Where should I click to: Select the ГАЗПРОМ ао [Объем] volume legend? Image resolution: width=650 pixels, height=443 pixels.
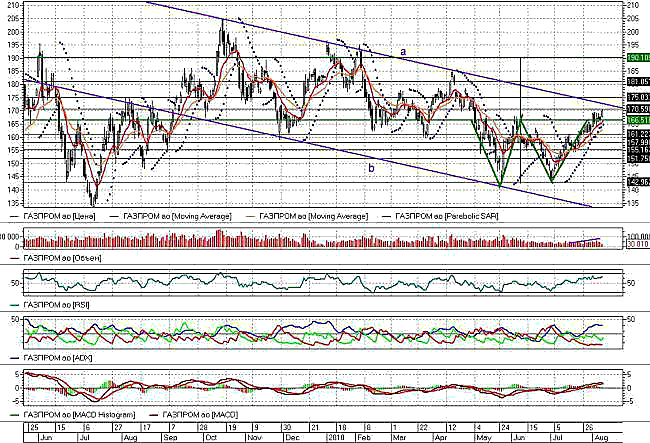pos(56,258)
